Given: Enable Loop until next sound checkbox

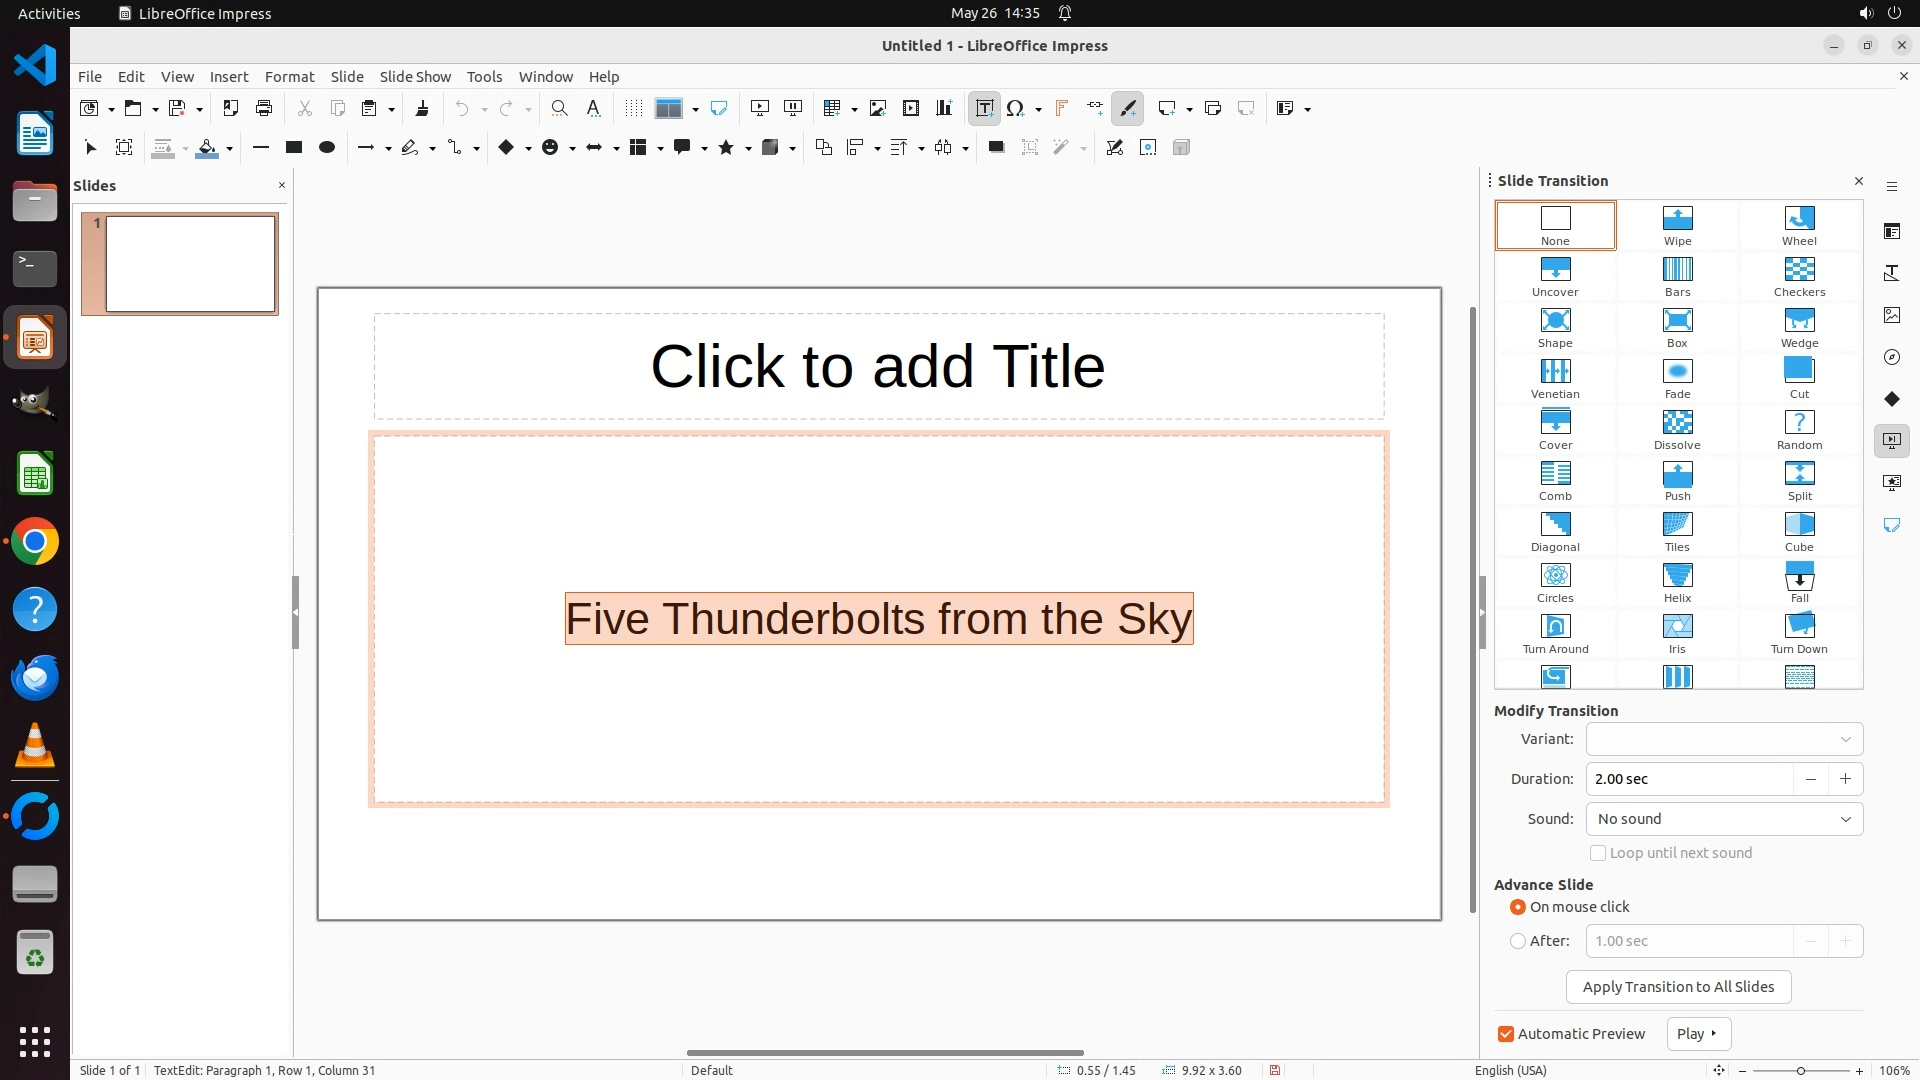Looking at the screenshot, I should pos(1598,853).
